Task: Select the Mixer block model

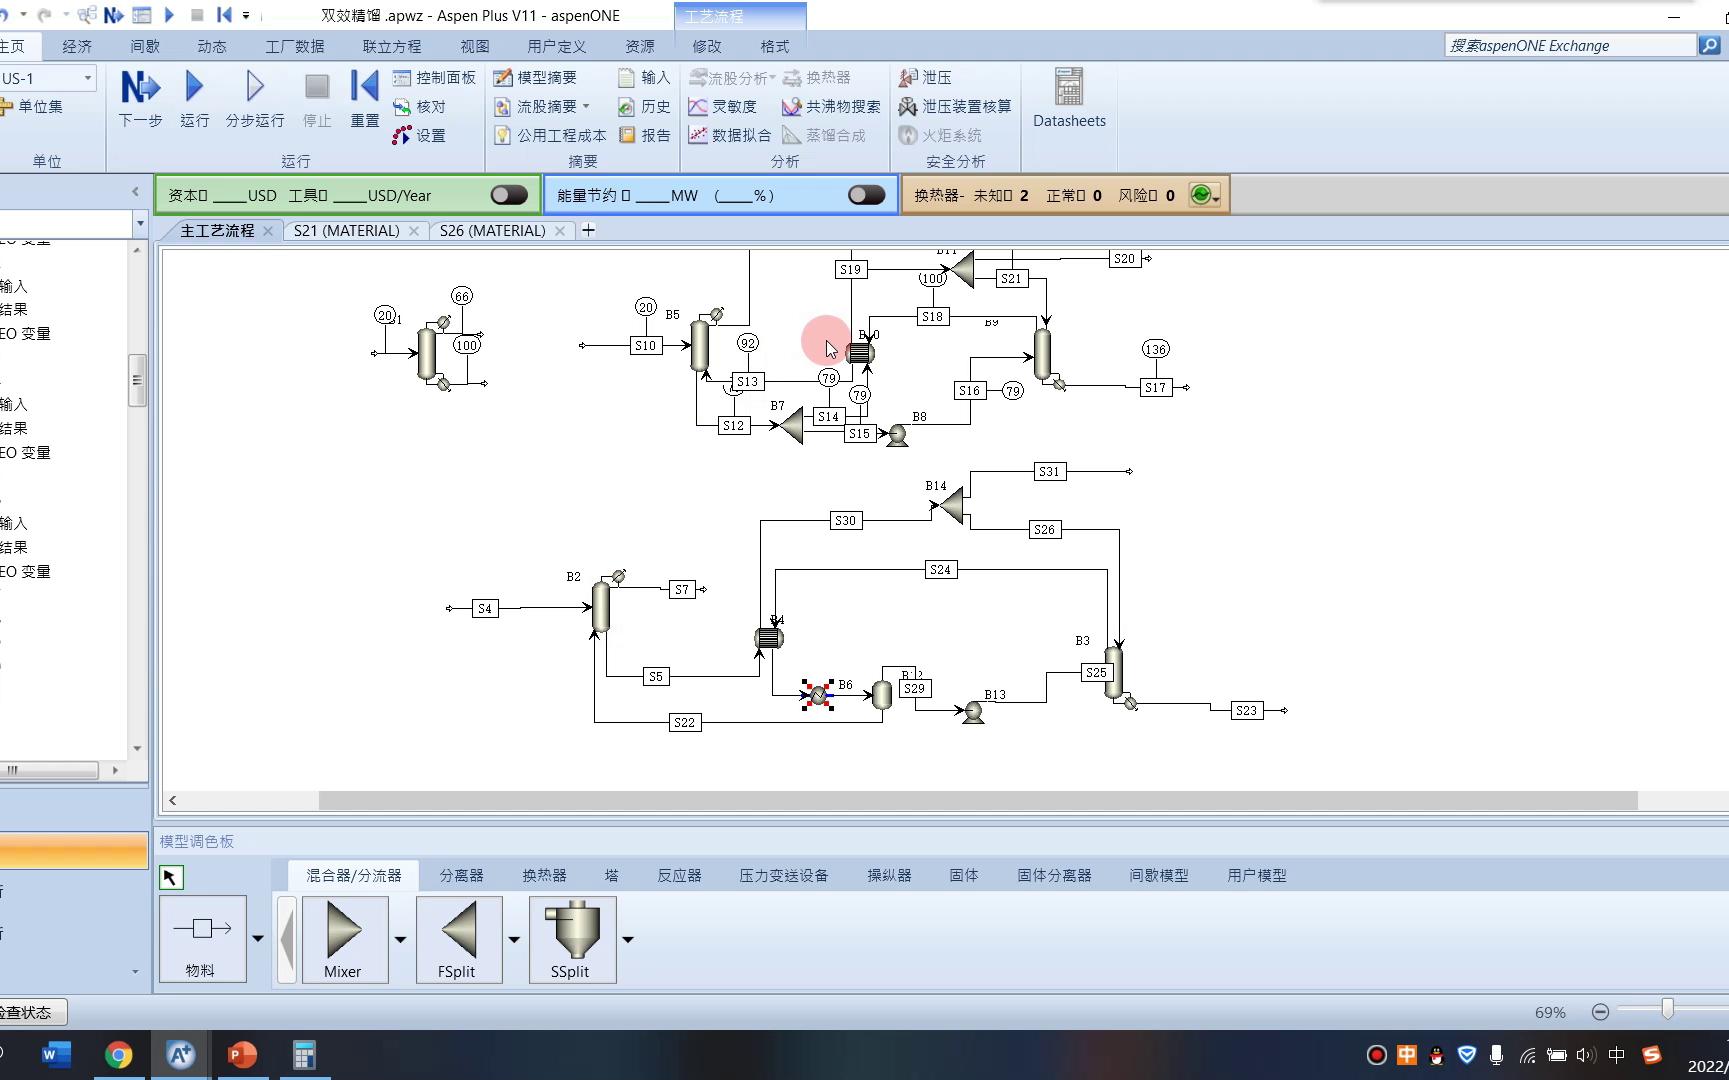Action: point(343,938)
